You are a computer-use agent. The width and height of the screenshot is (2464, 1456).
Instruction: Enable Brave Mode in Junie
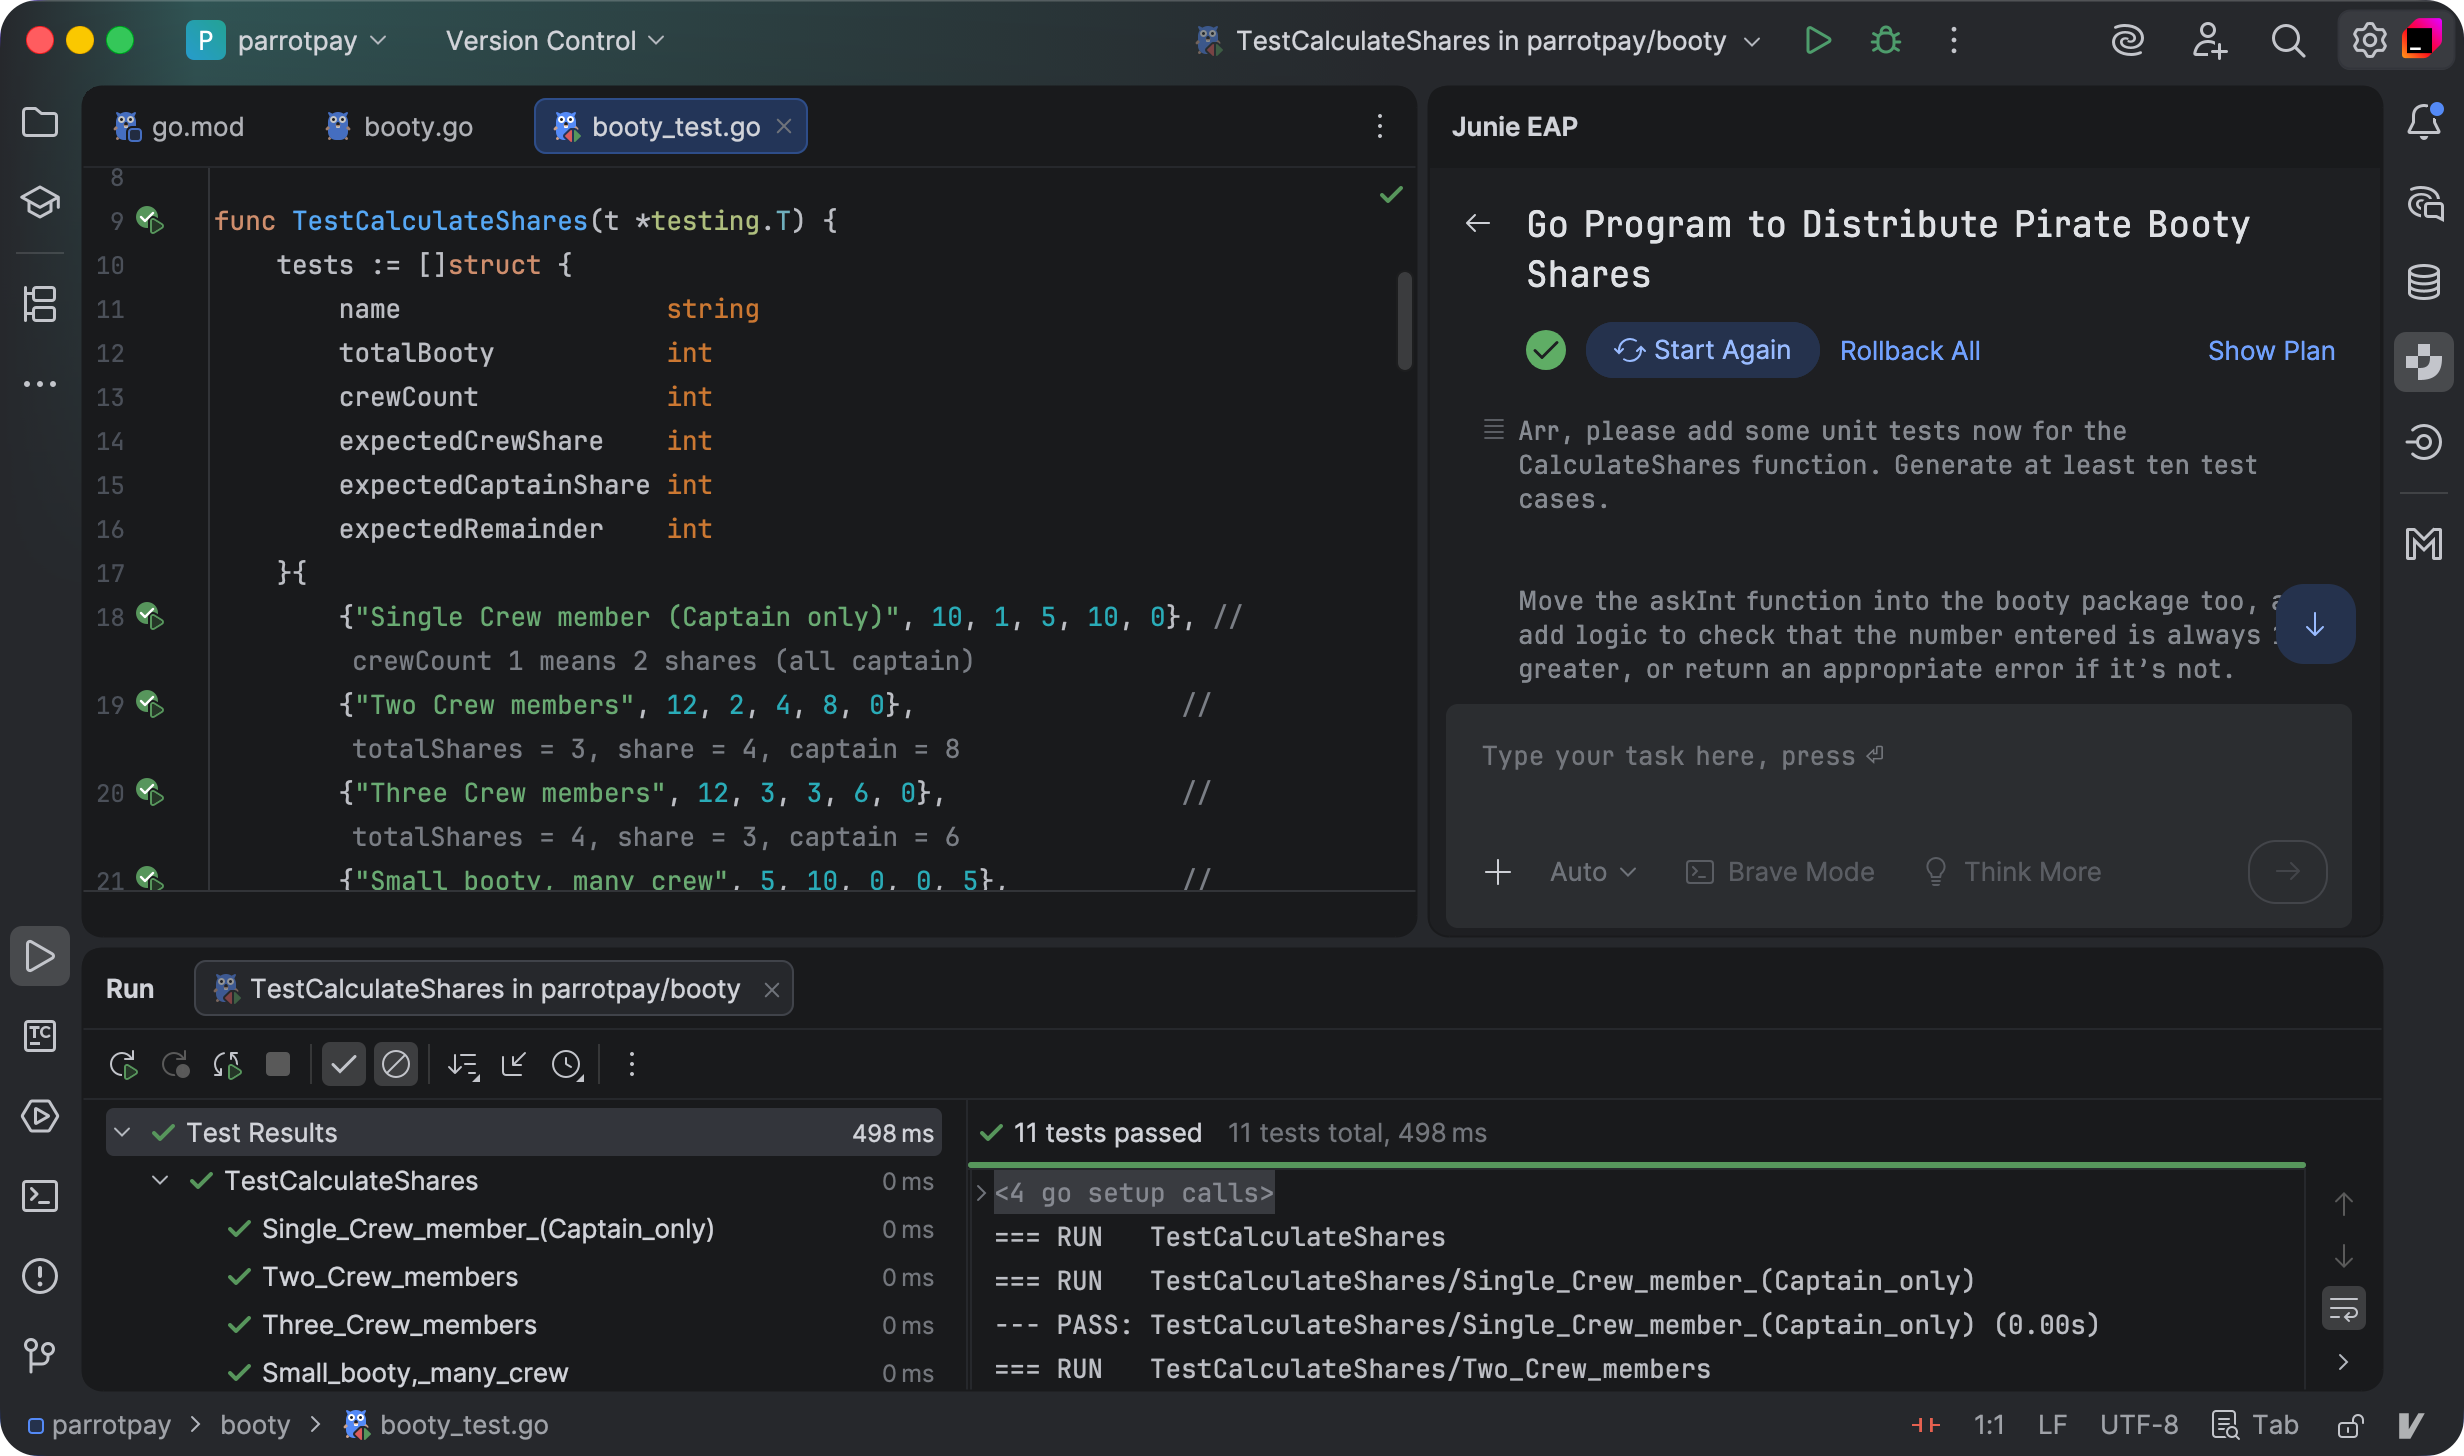point(1781,872)
